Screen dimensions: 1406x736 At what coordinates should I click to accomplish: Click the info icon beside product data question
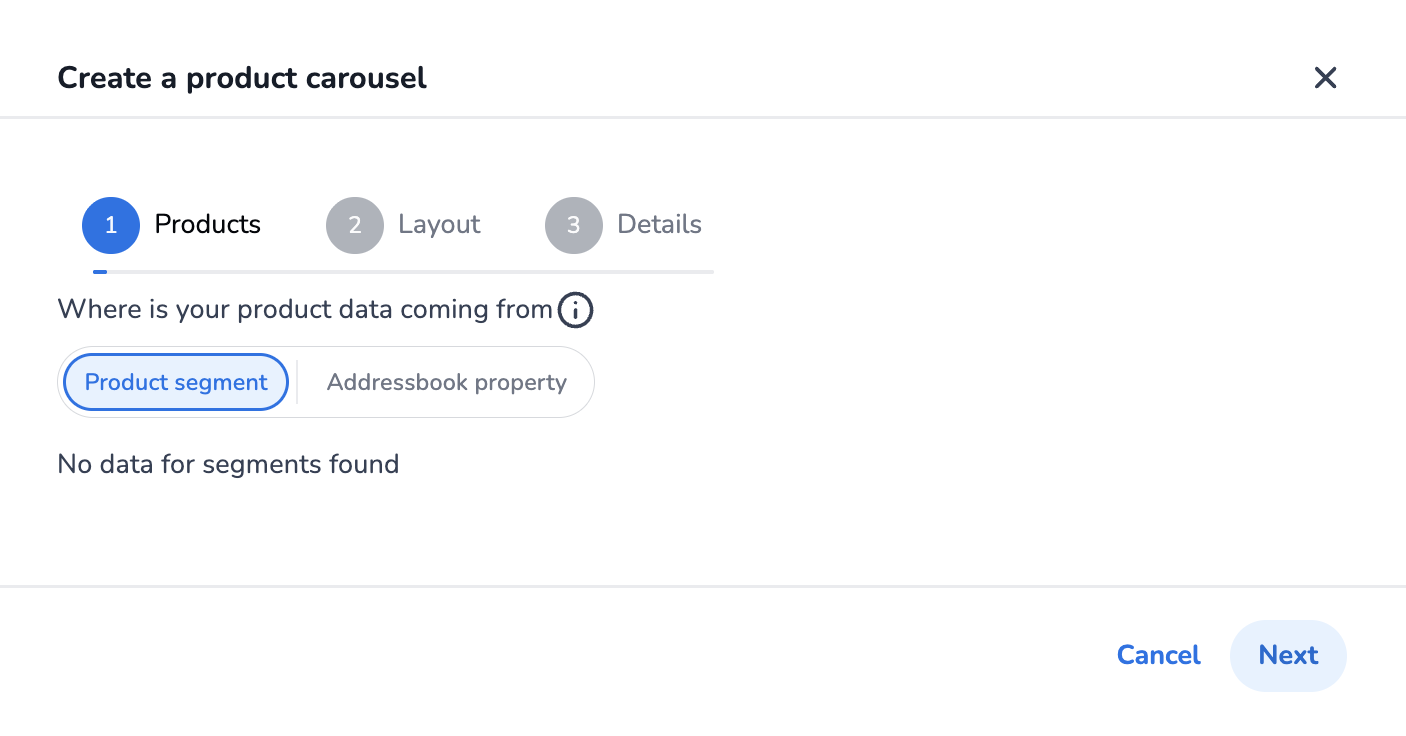pos(575,310)
